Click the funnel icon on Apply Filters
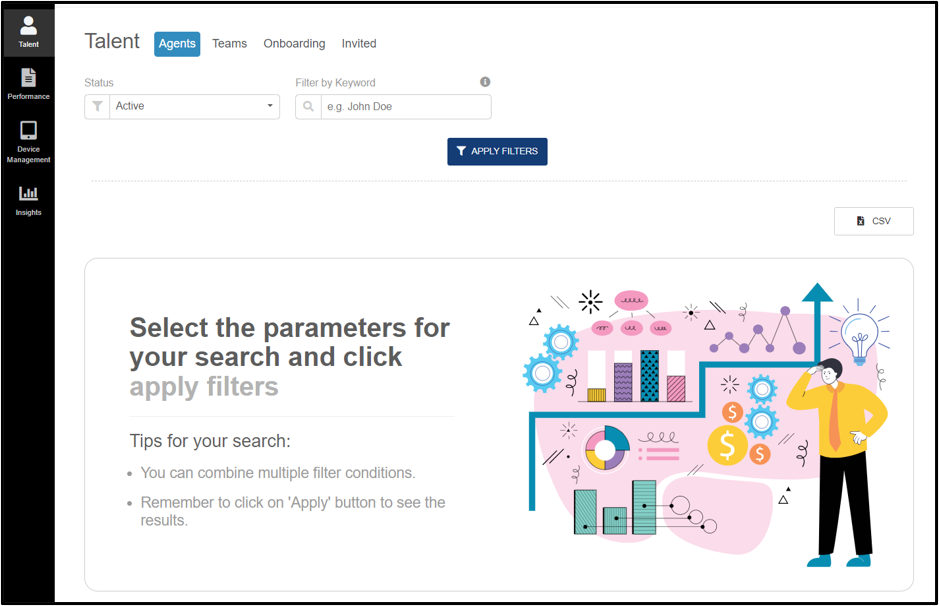The height and width of the screenshot is (606, 939). pyautogui.click(x=461, y=151)
